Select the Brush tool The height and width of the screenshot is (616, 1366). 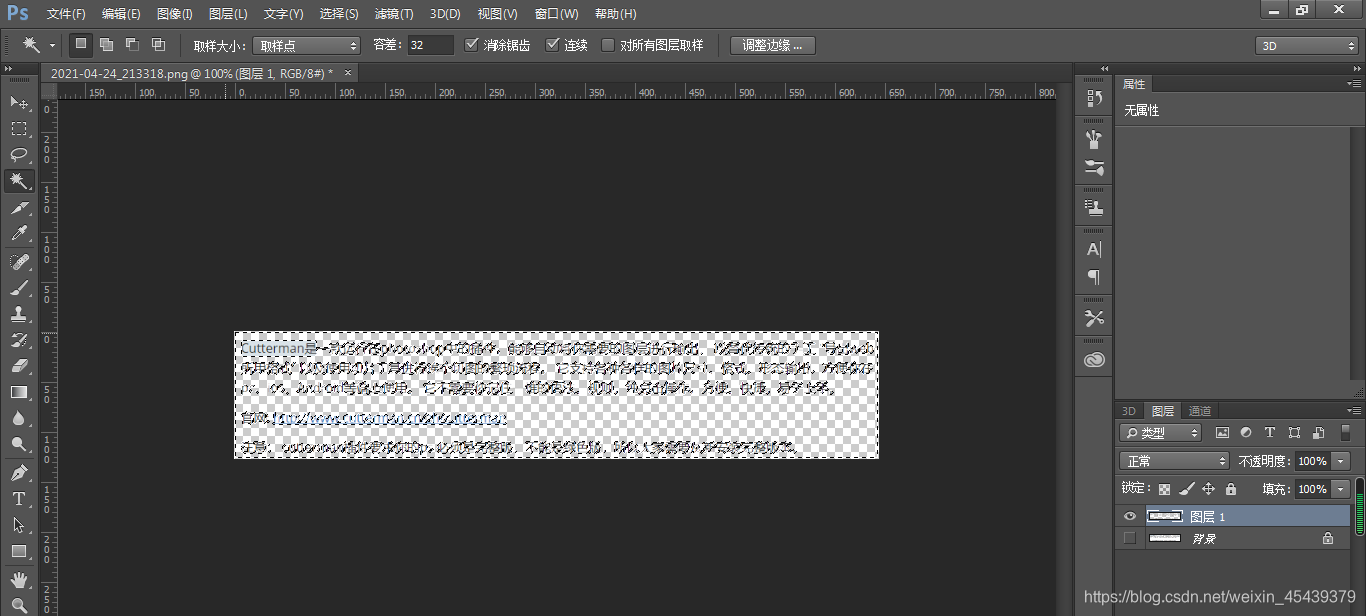click(19, 288)
